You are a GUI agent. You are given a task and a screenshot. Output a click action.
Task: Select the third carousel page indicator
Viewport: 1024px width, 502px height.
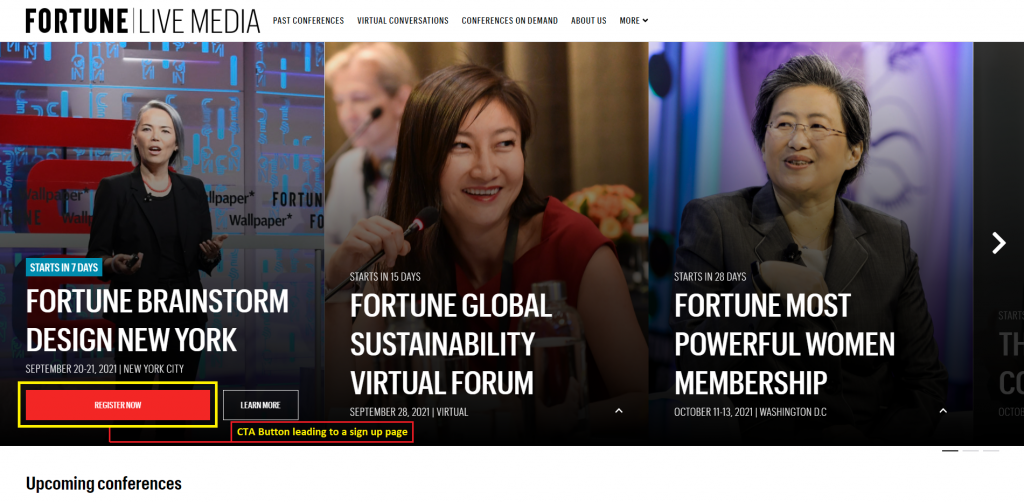pos(991,451)
